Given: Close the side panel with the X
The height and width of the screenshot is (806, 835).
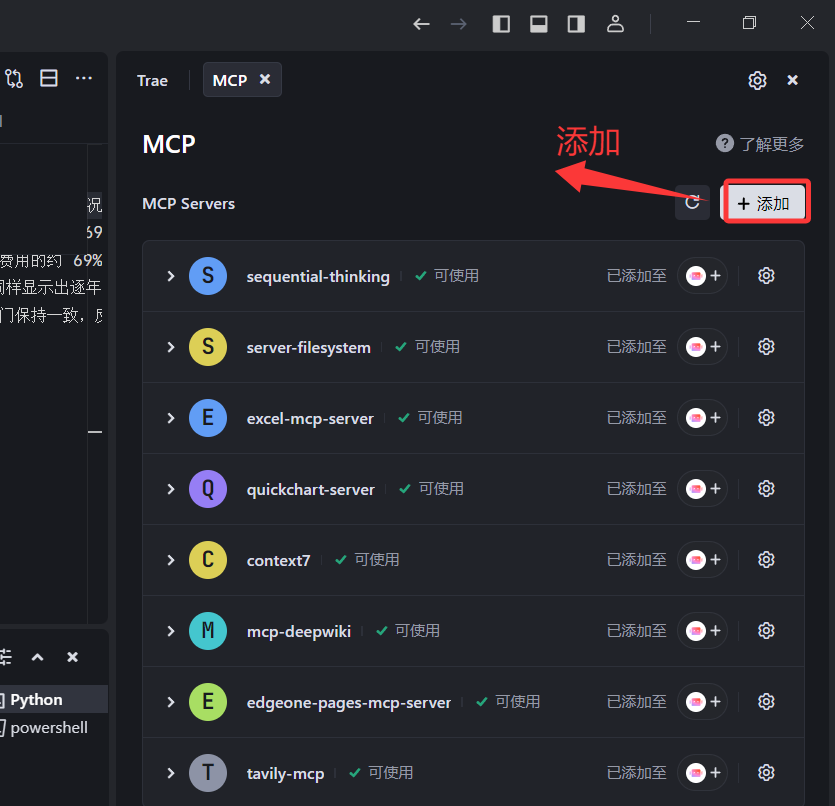Looking at the screenshot, I should [x=792, y=80].
